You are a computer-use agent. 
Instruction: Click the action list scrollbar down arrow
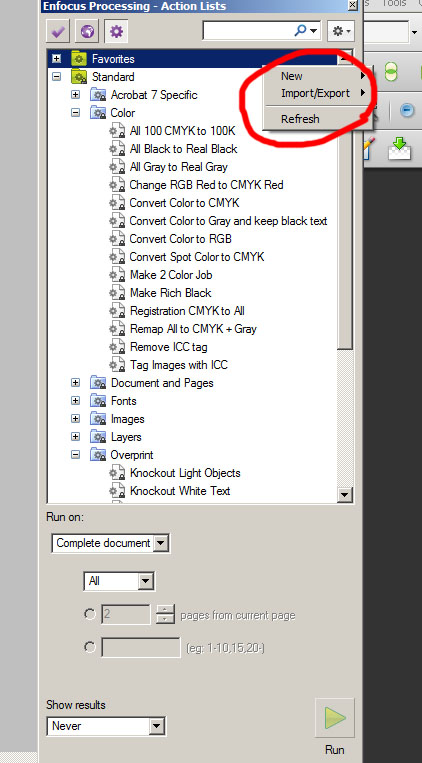coord(345,495)
